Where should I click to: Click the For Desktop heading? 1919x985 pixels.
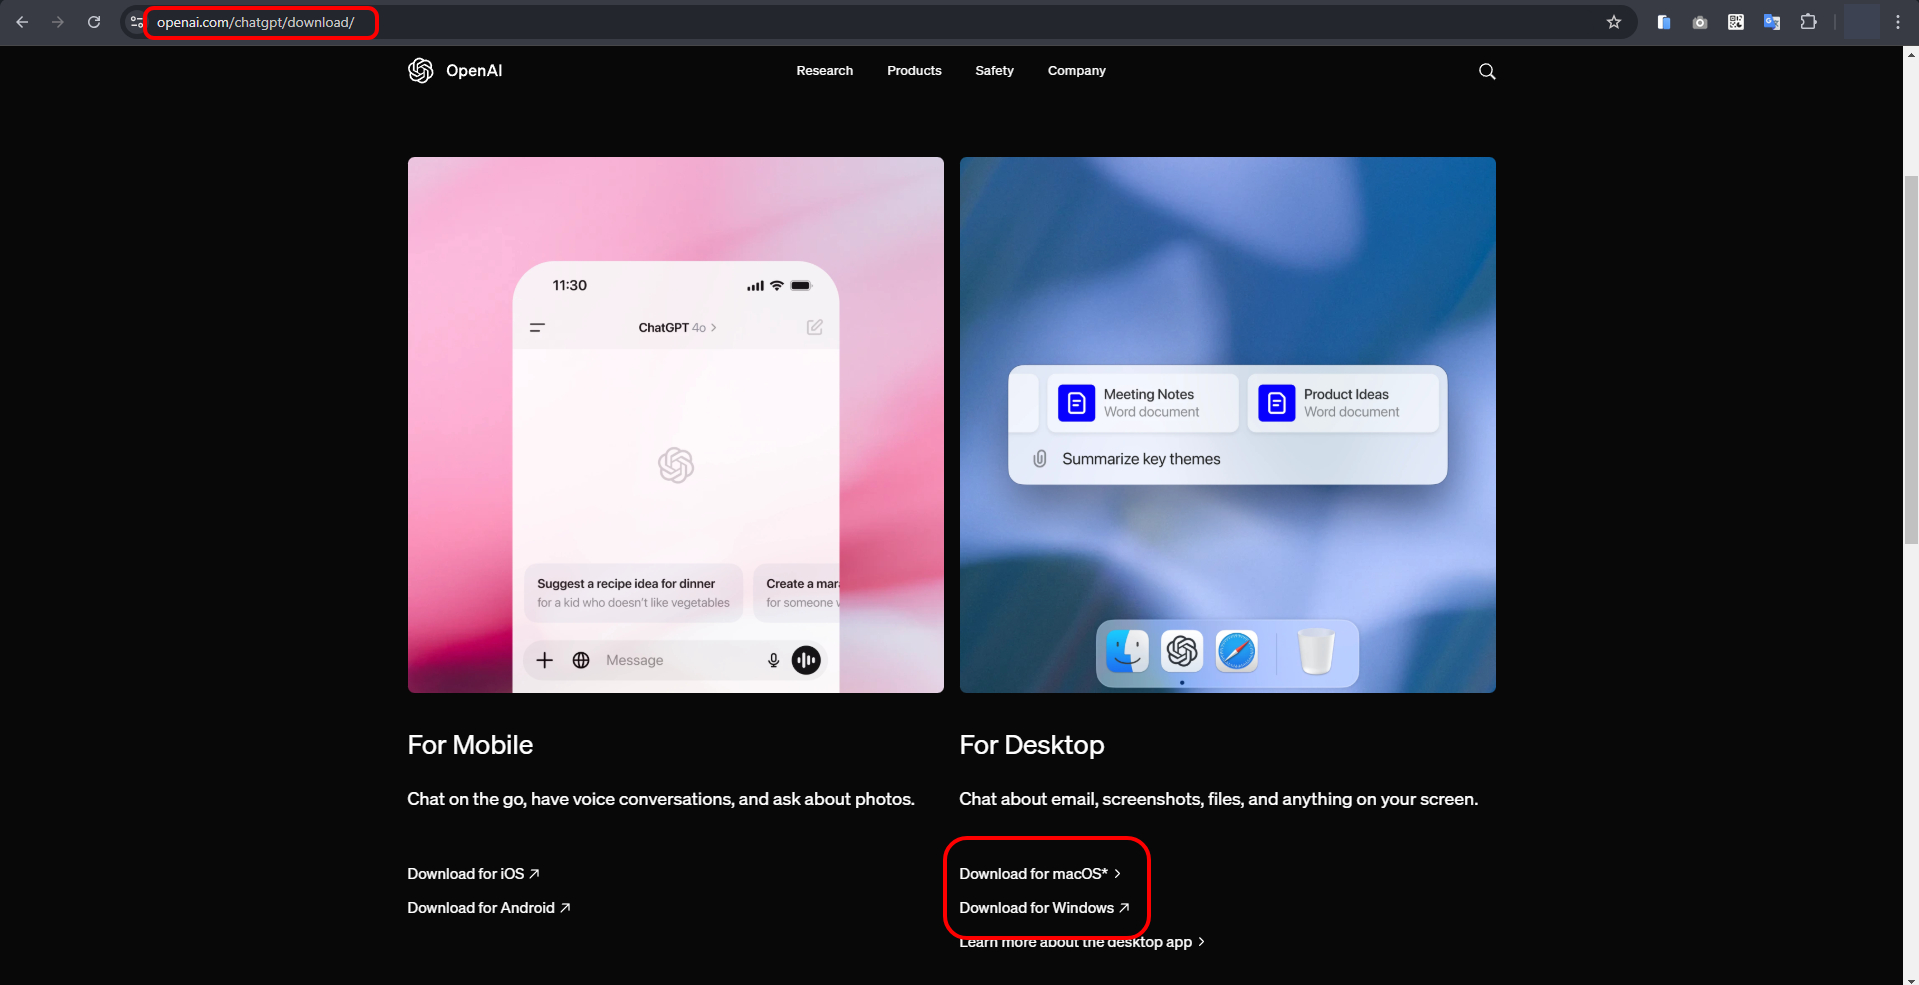pyautogui.click(x=1032, y=745)
